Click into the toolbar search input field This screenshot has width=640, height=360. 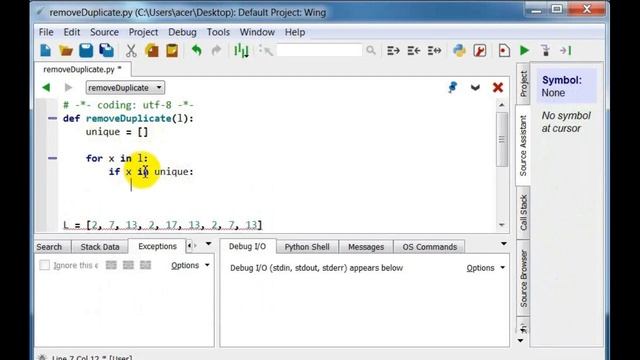click(319, 50)
